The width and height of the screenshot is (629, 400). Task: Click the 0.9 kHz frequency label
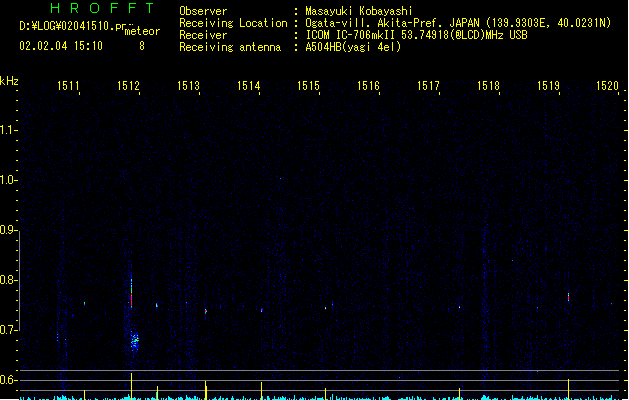[x=8, y=230]
